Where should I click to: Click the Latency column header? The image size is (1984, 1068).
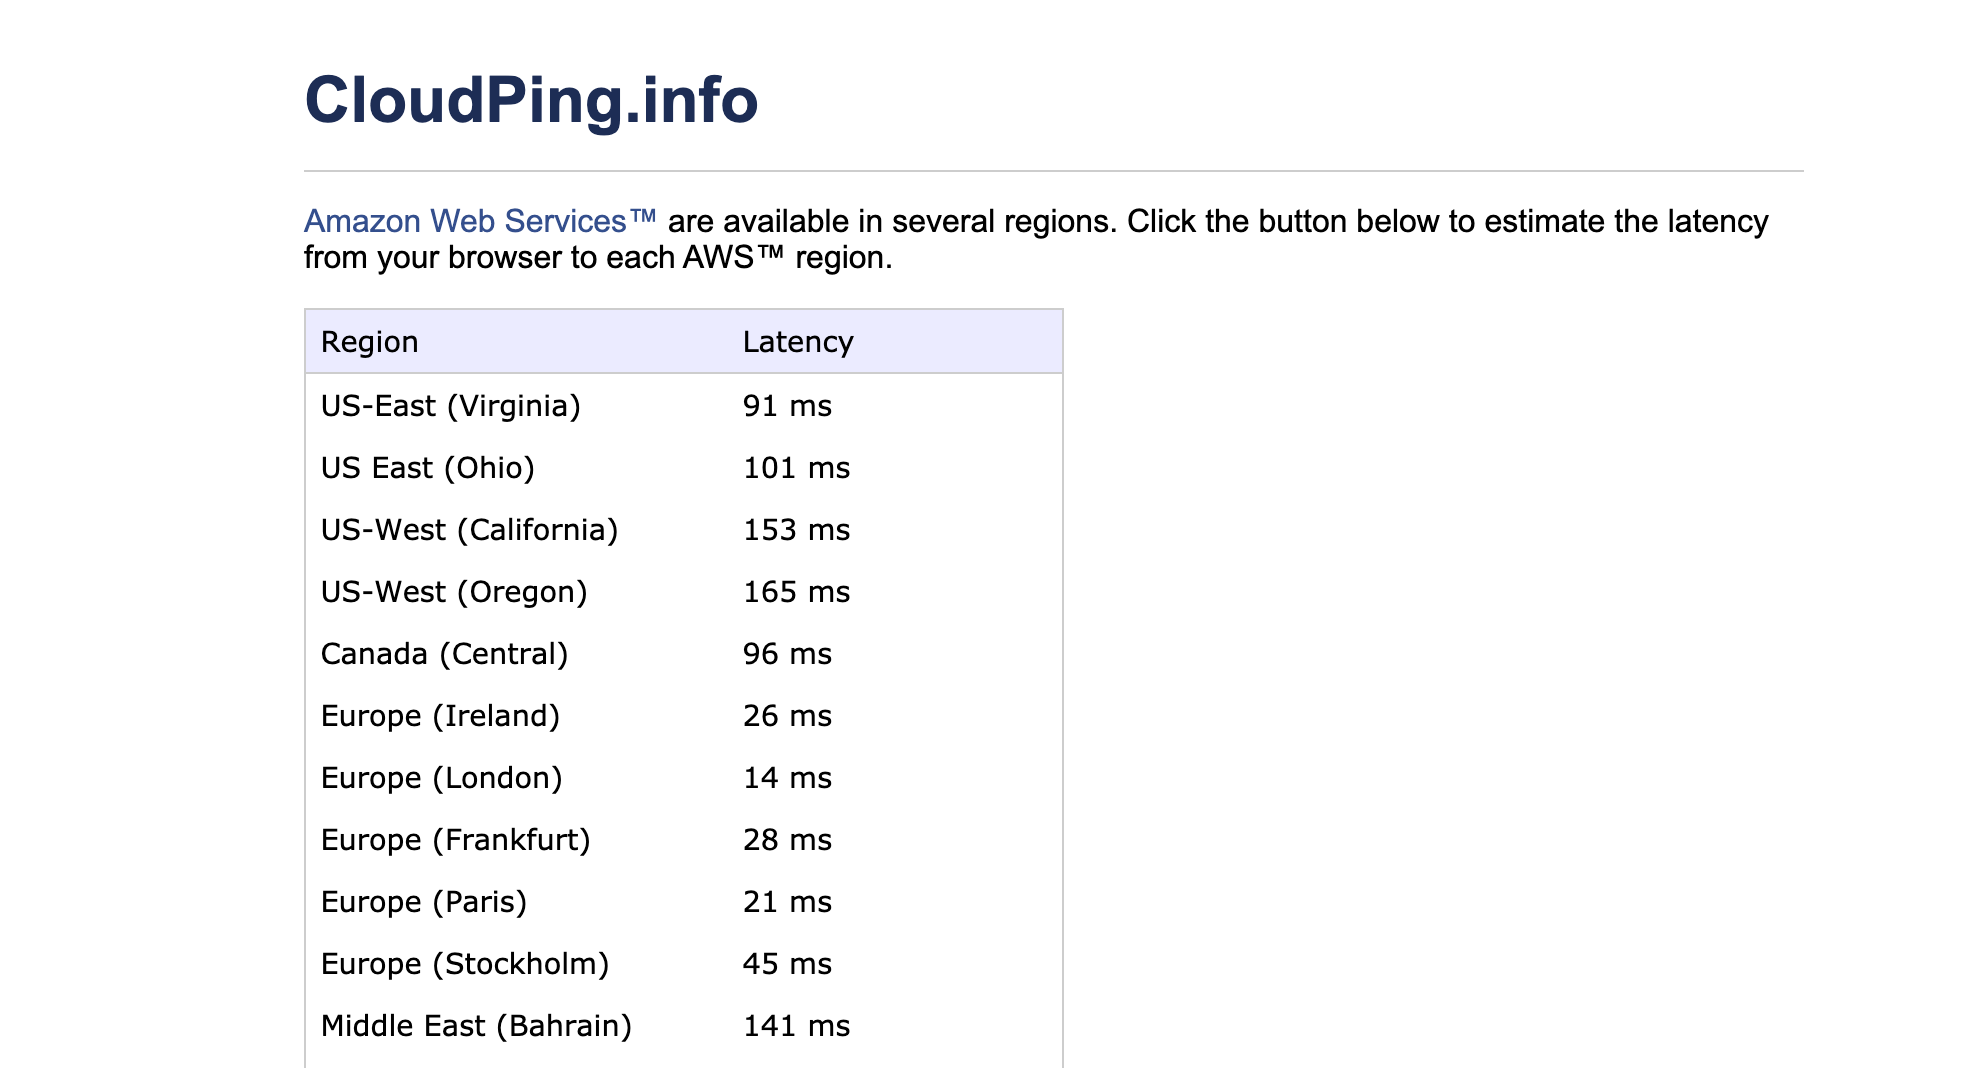pyautogui.click(x=796, y=341)
